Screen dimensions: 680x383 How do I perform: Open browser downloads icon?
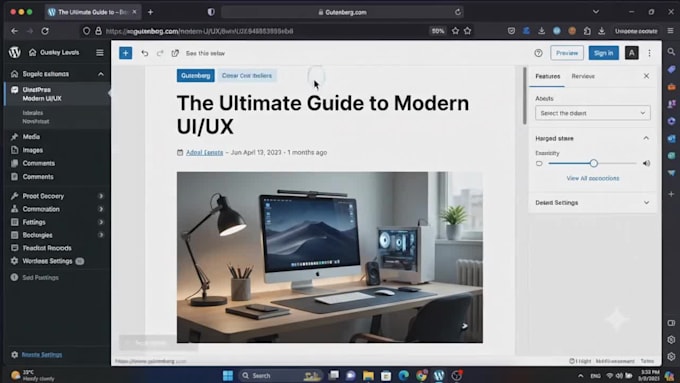[542, 31]
